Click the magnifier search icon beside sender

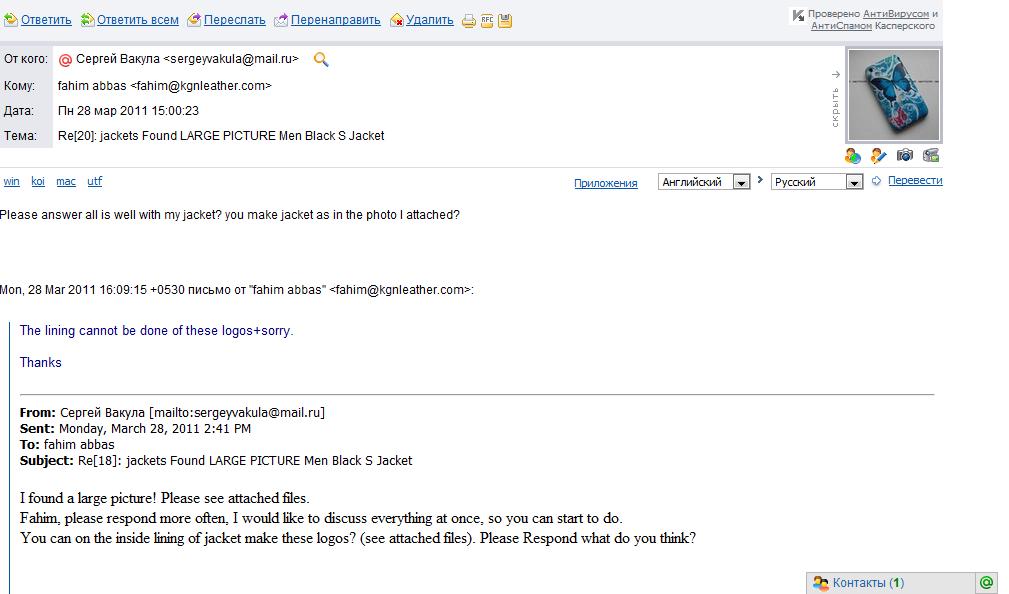[321, 59]
